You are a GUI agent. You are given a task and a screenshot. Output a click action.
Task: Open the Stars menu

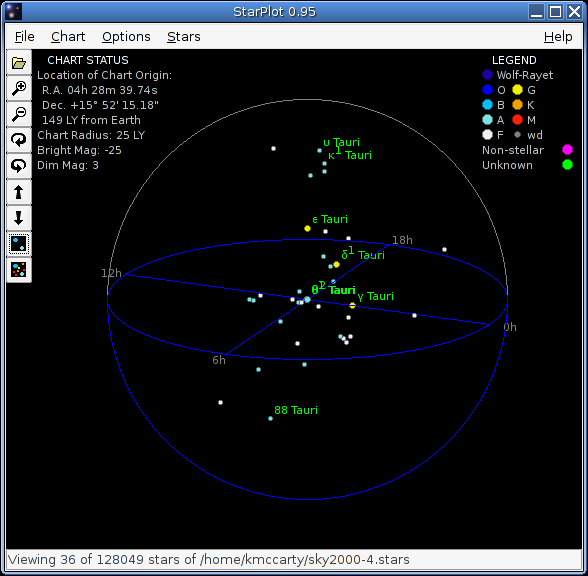(184, 36)
